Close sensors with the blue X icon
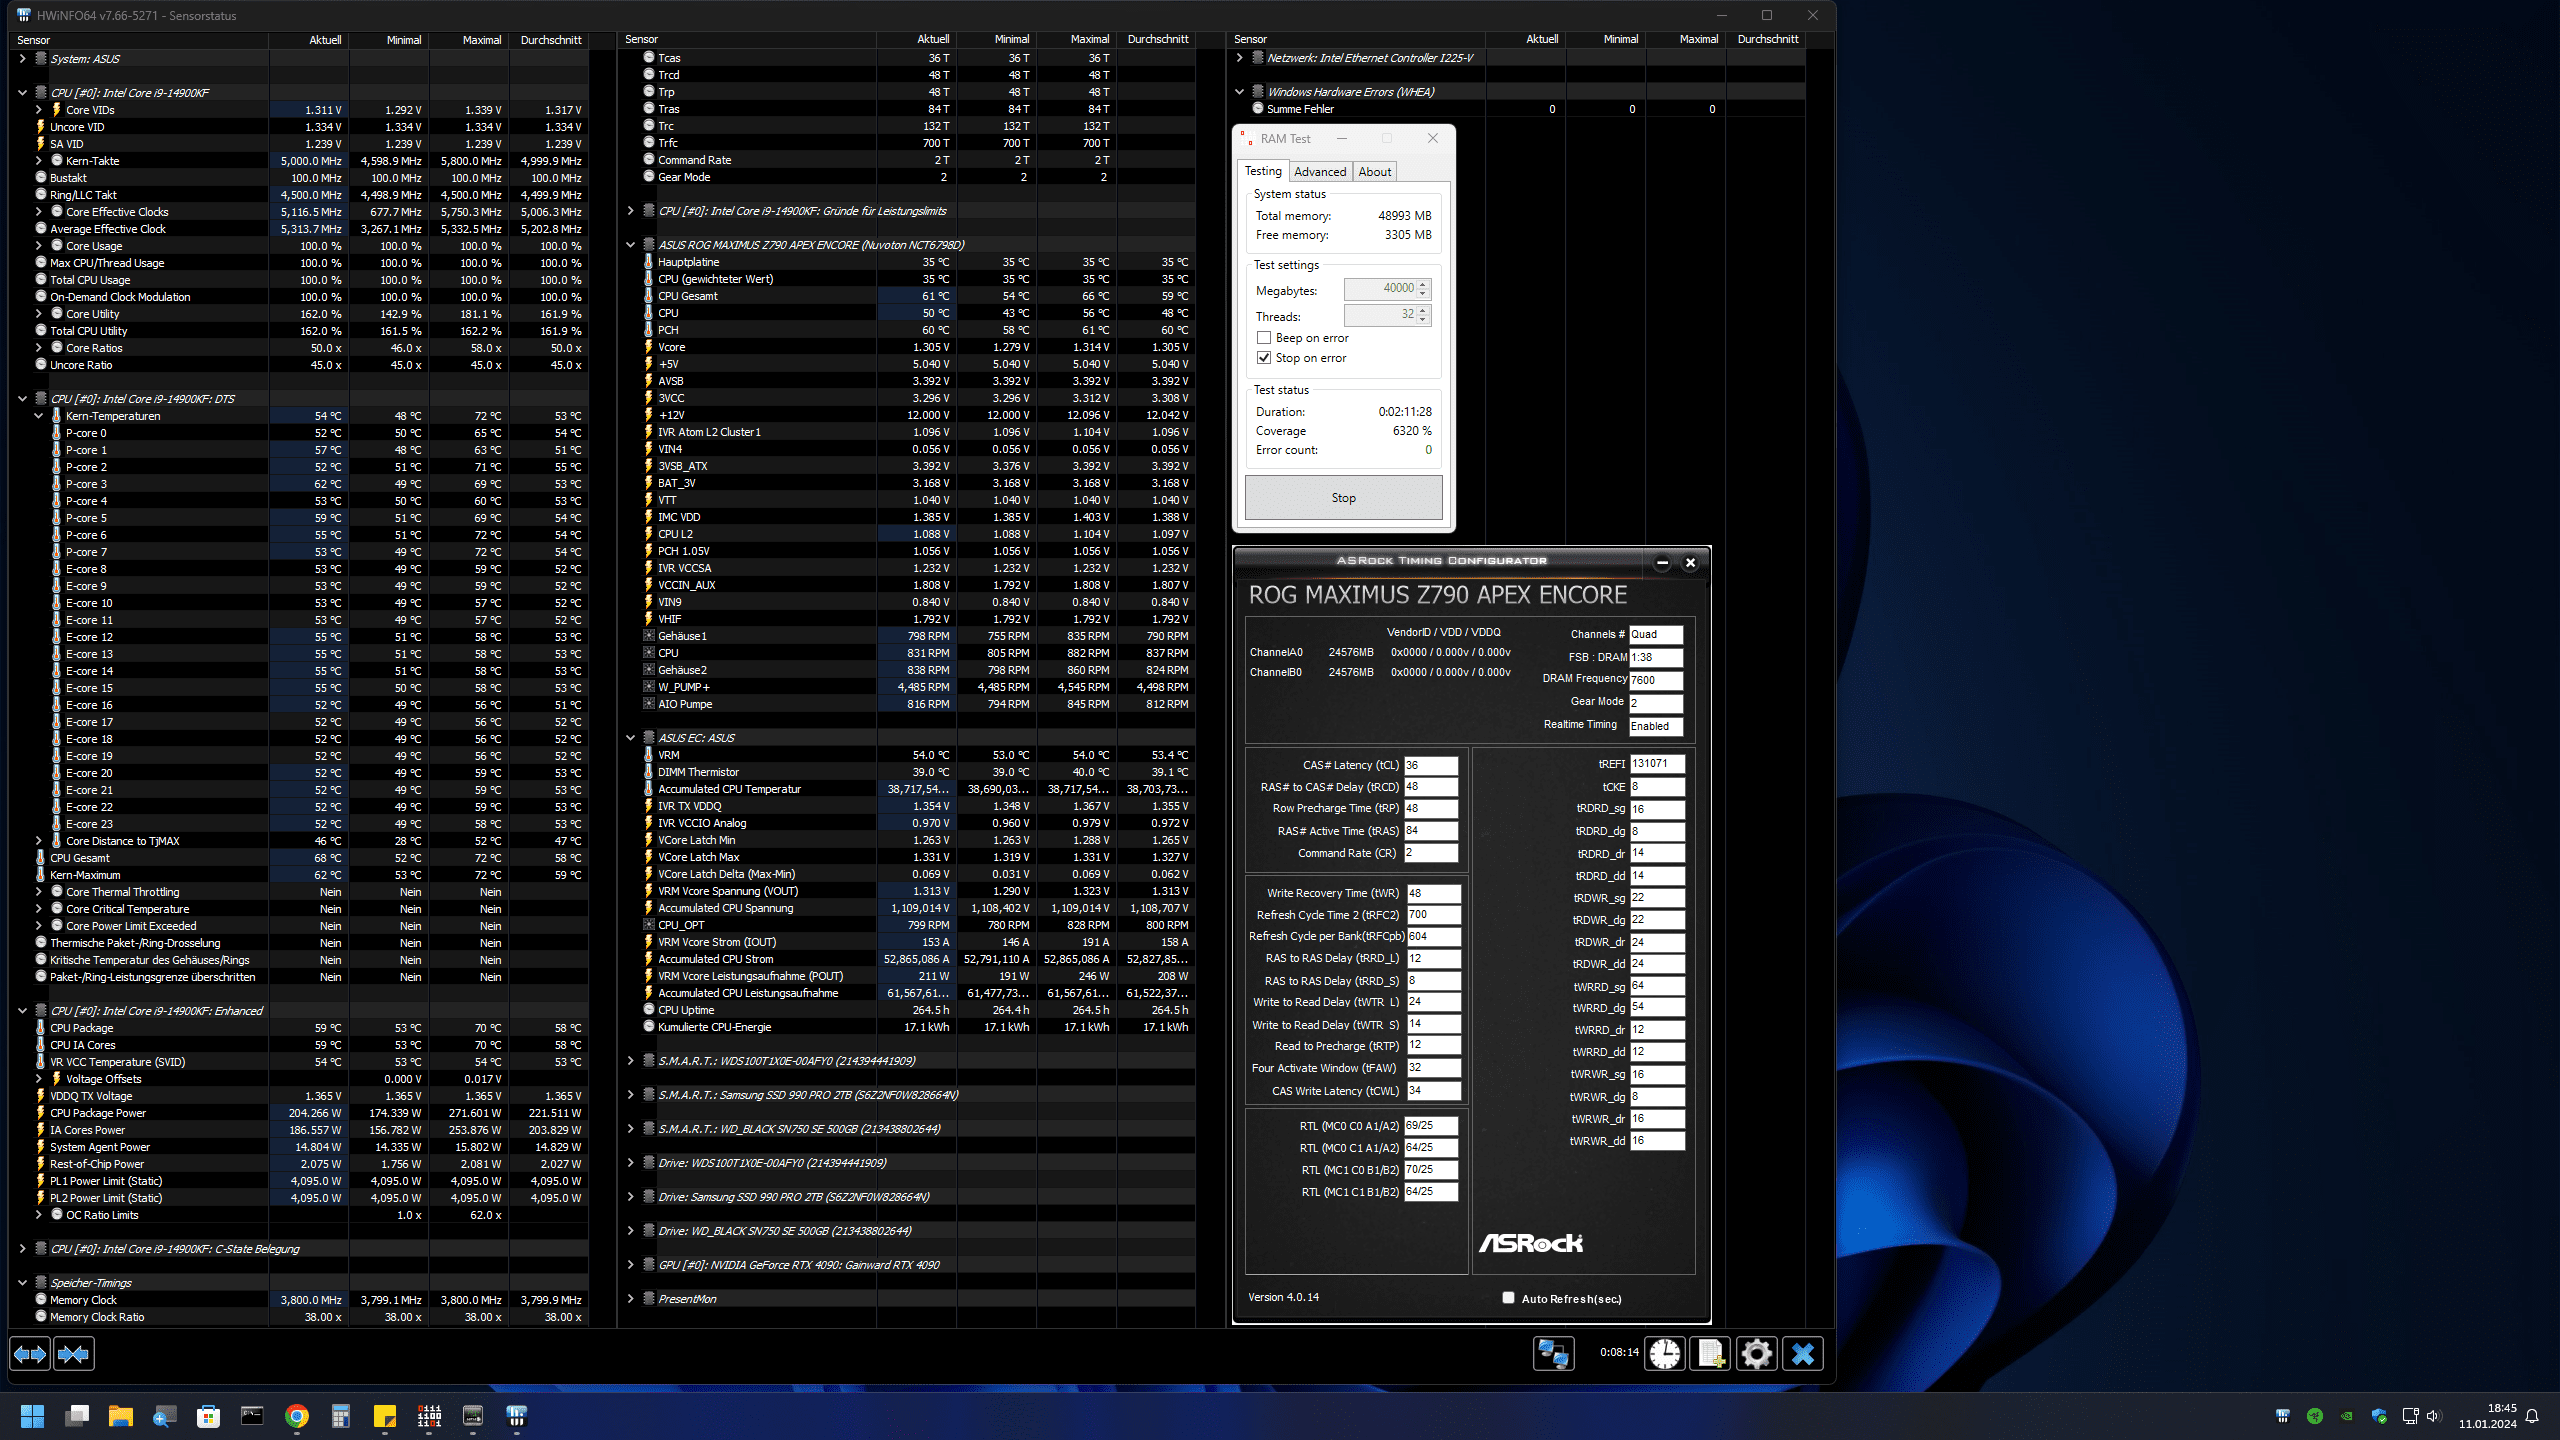This screenshot has height=1440, width=2560. pos(1803,1354)
